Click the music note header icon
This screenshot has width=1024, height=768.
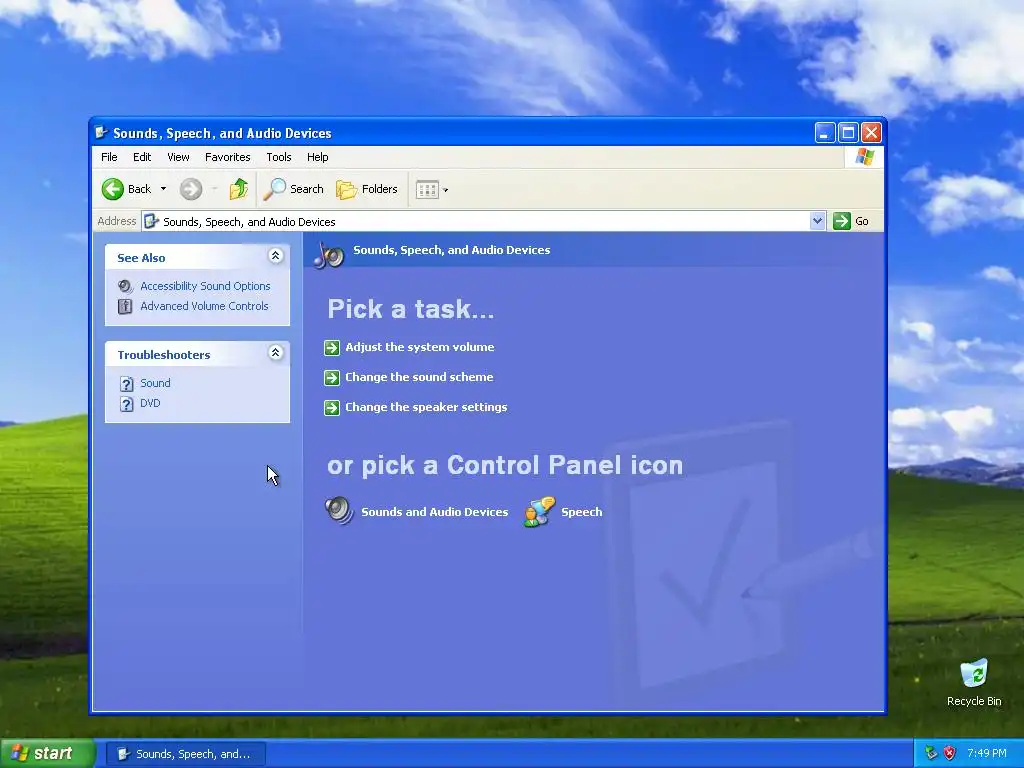328,255
